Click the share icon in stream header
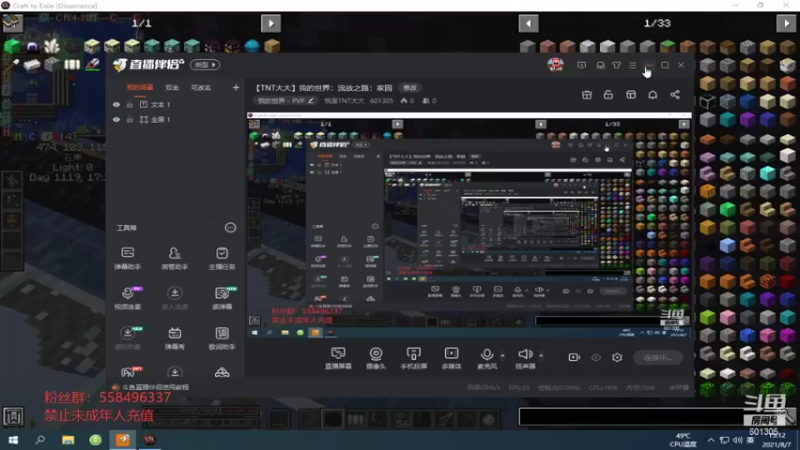The height and width of the screenshot is (450, 800). [x=674, y=95]
